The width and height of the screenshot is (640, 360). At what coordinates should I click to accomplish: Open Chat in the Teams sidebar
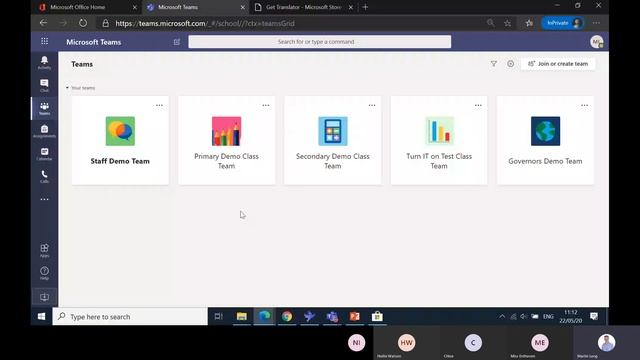pos(44,86)
